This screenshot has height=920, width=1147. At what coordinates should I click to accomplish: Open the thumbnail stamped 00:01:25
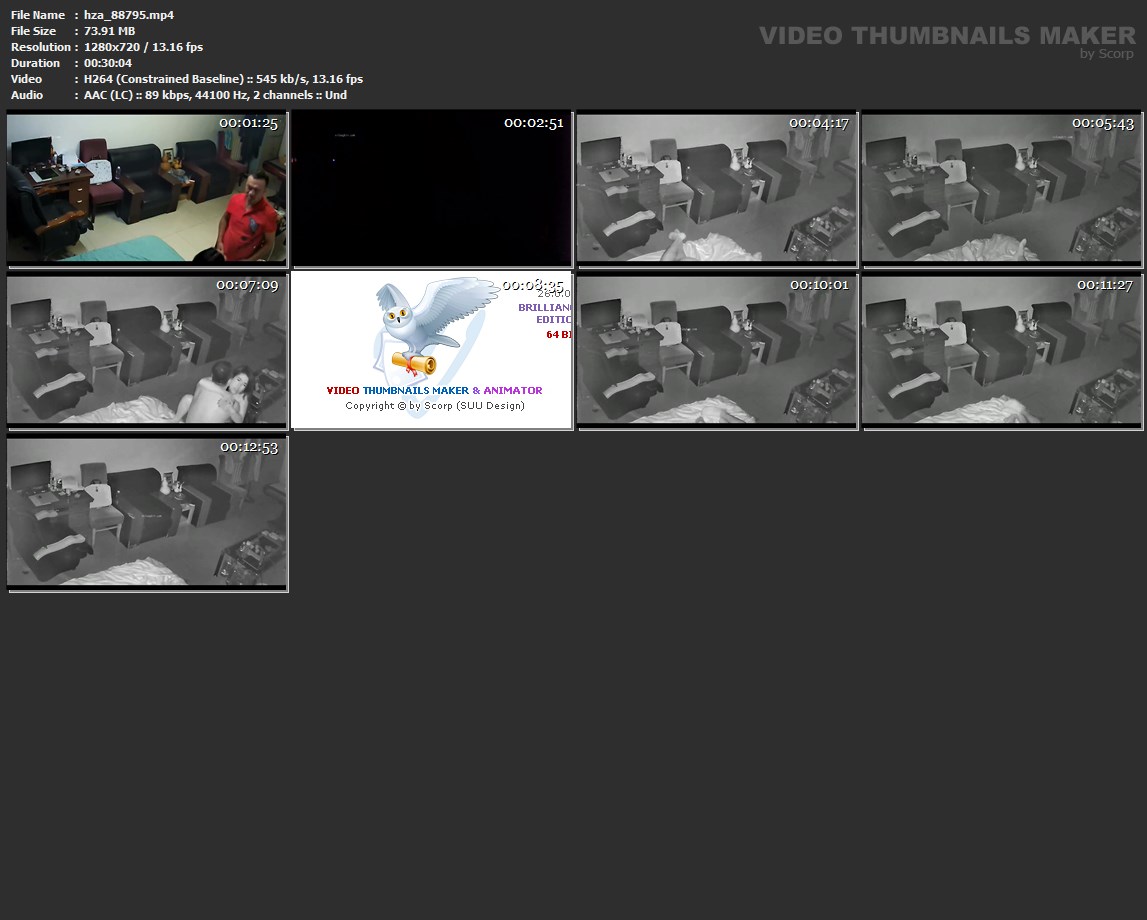[x=147, y=188]
